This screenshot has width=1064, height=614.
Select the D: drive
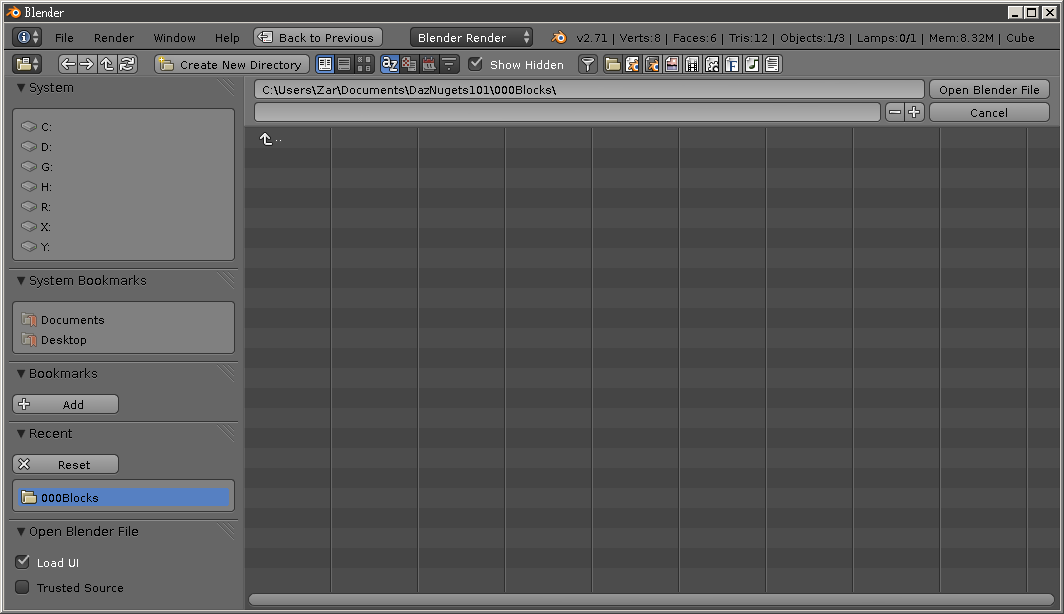click(x=124, y=147)
